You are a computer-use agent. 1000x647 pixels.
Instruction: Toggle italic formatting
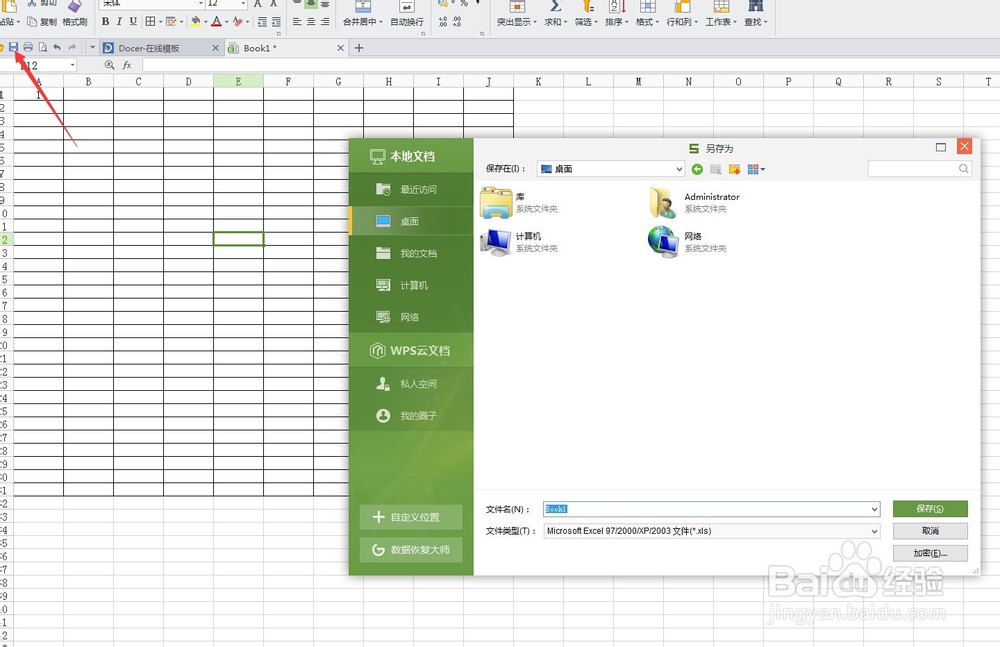point(119,22)
